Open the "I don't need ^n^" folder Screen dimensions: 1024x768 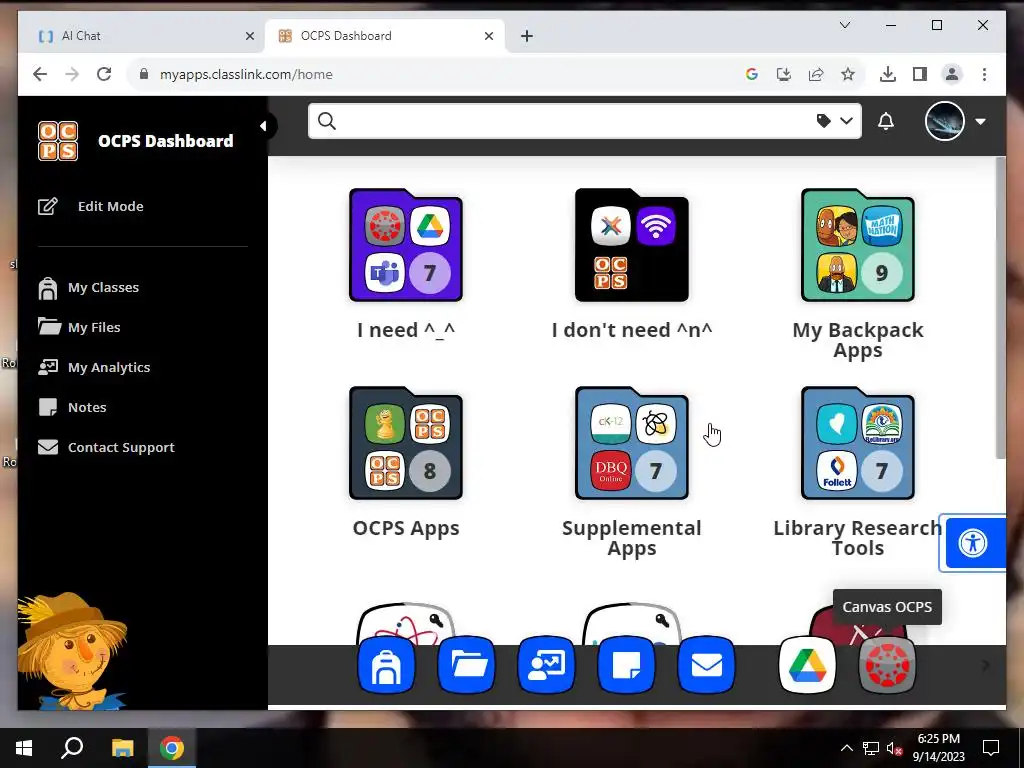(x=632, y=245)
